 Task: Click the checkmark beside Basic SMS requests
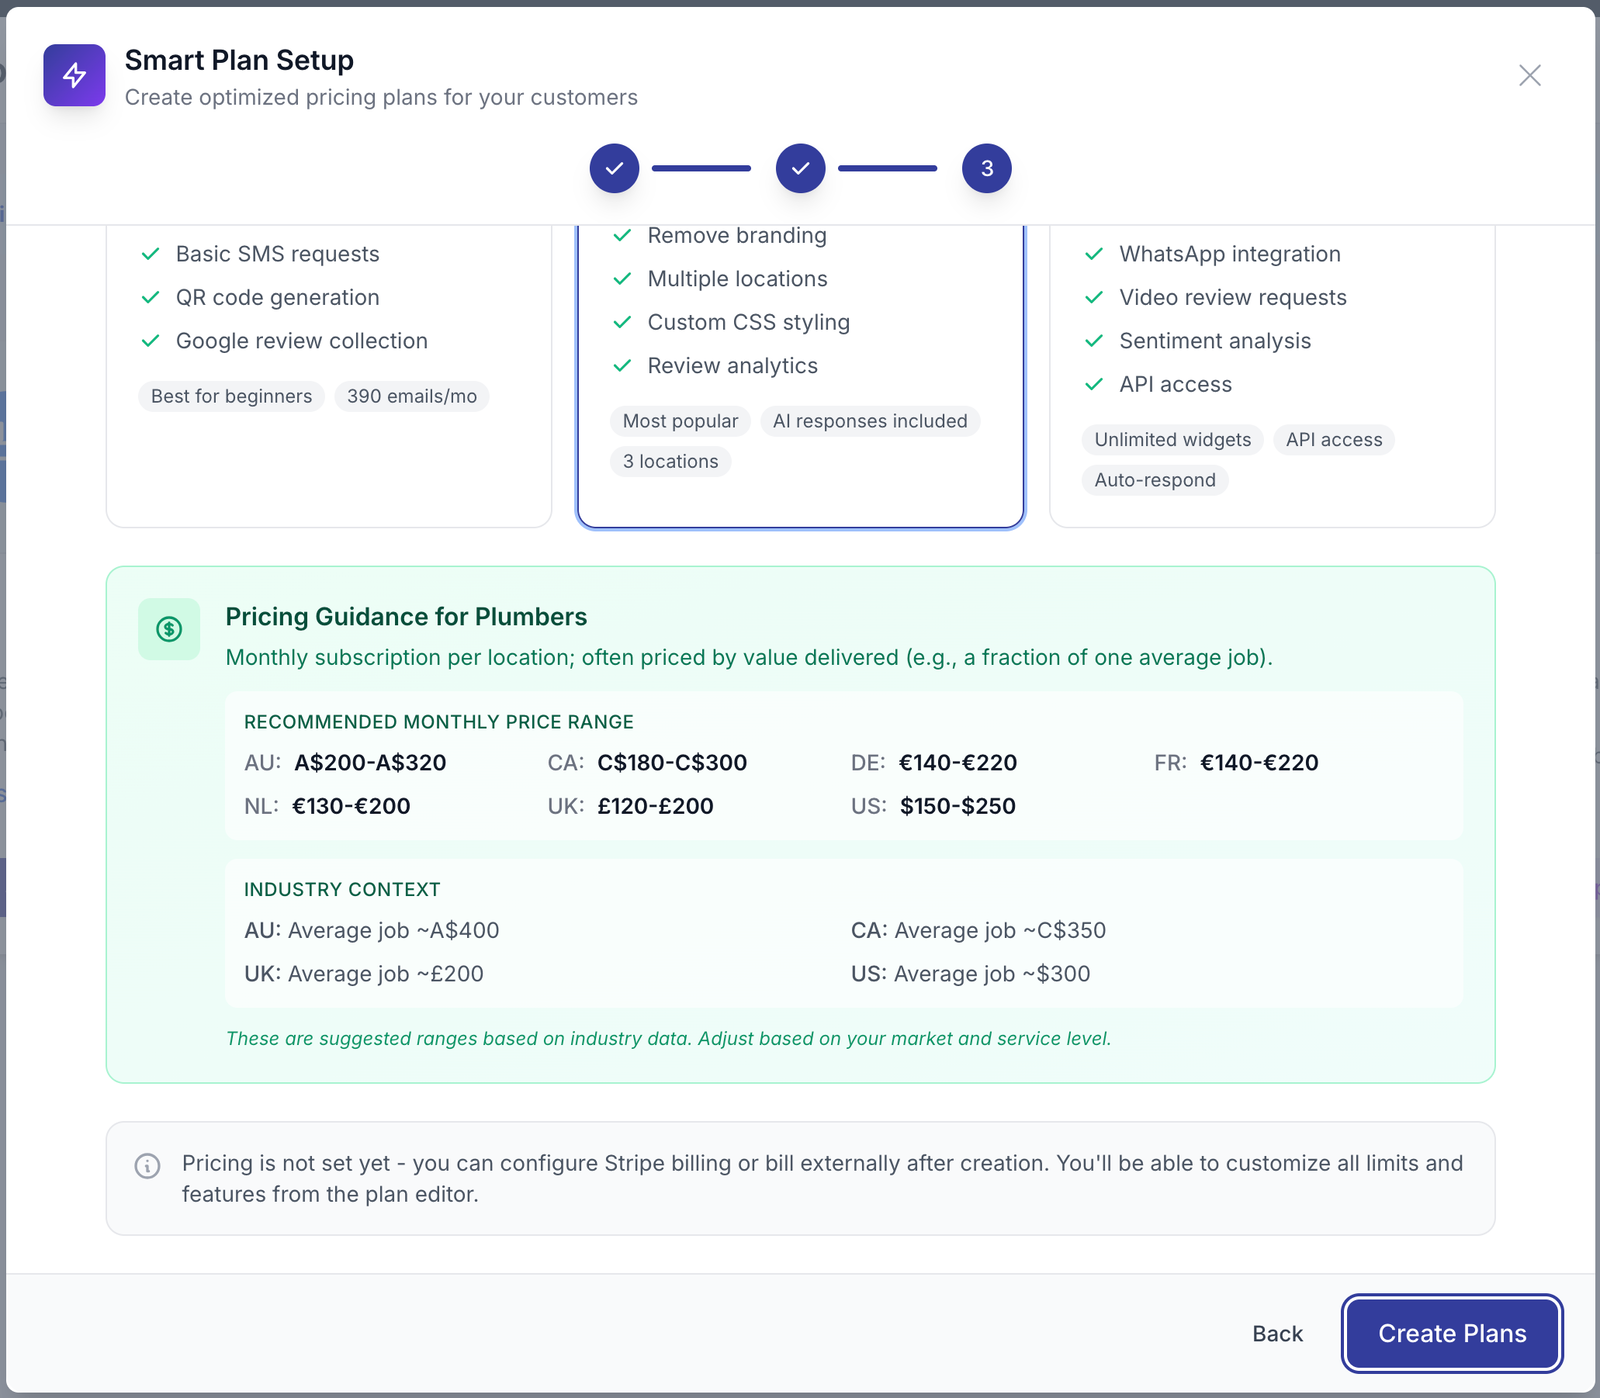tap(151, 254)
